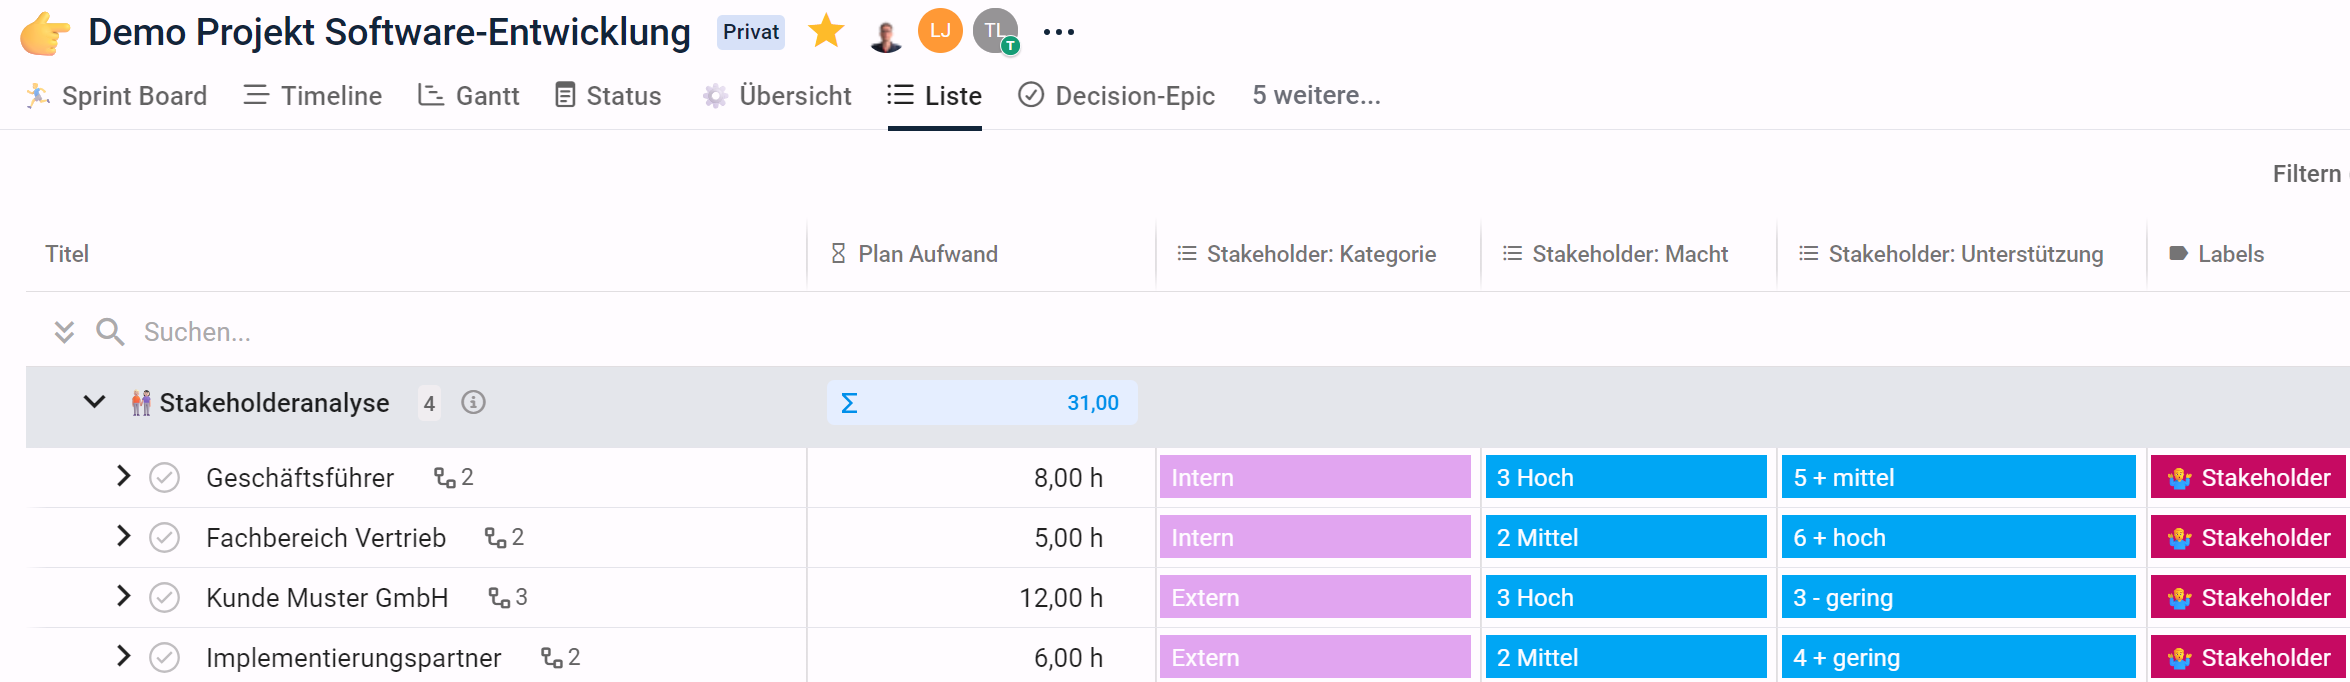The height and width of the screenshot is (682, 2350).
Task: Open Unterstützung '6 + hoch' cell
Action: tap(1958, 537)
